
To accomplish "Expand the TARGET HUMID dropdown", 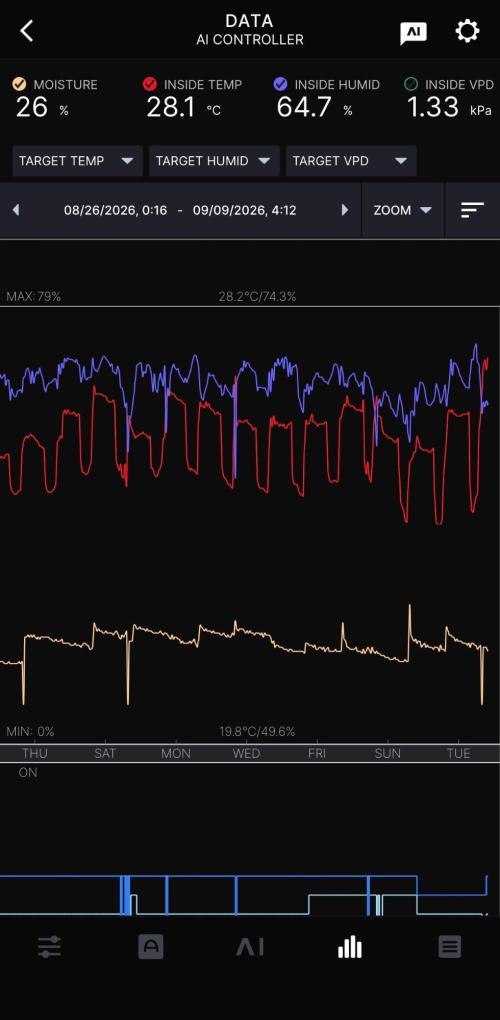I will 214,161.
